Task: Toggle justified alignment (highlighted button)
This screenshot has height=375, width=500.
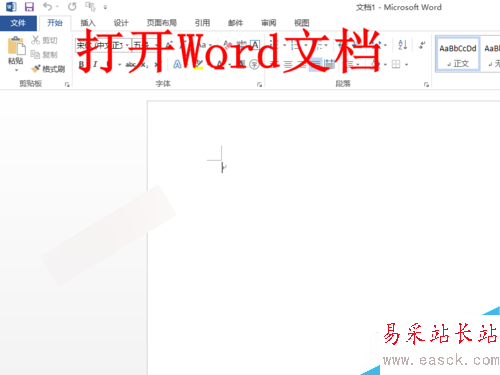Action: tap(315, 64)
